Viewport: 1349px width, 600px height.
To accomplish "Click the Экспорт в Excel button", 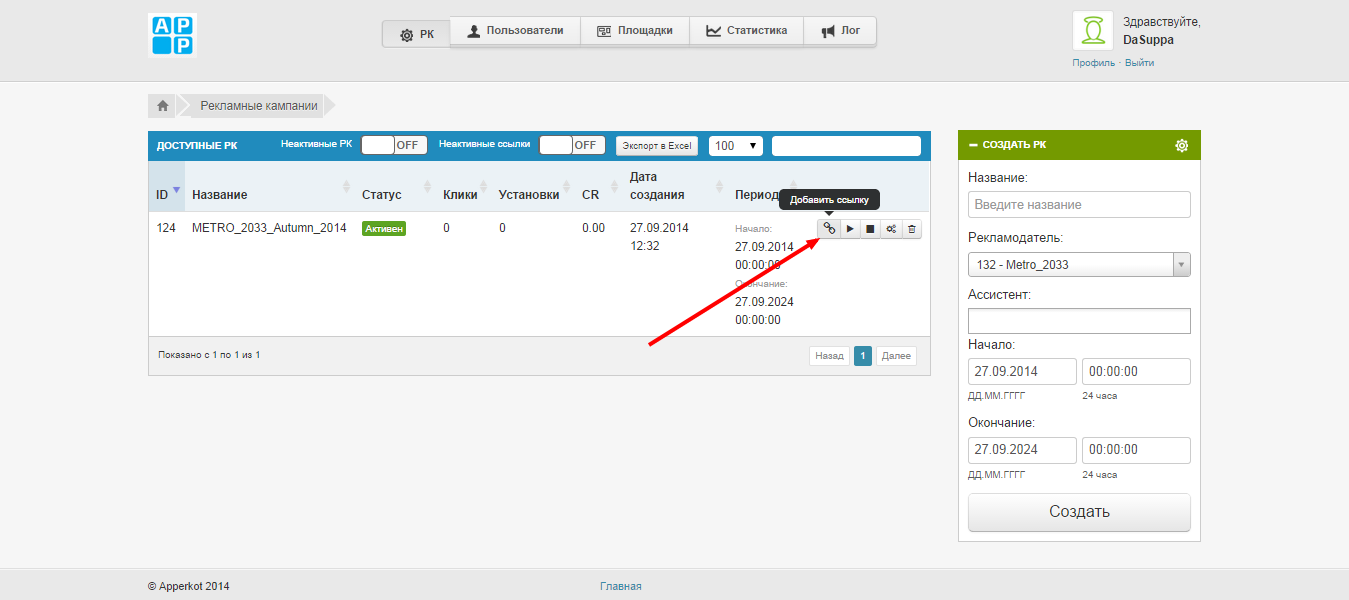I will click(x=656, y=146).
